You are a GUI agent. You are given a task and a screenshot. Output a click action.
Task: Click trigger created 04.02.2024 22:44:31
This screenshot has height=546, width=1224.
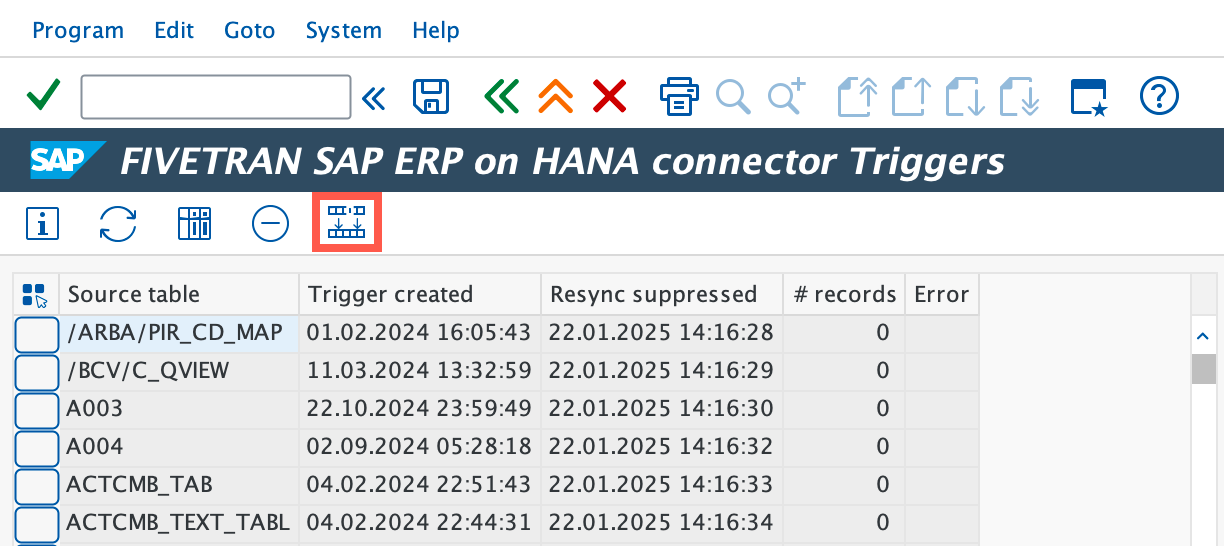point(420,524)
